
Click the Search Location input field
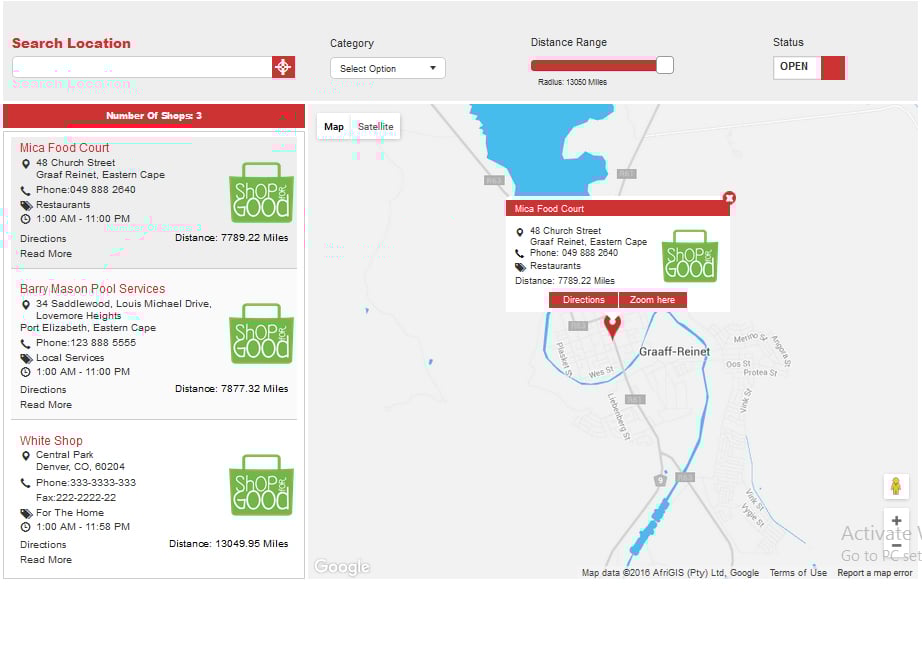(141, 67)
